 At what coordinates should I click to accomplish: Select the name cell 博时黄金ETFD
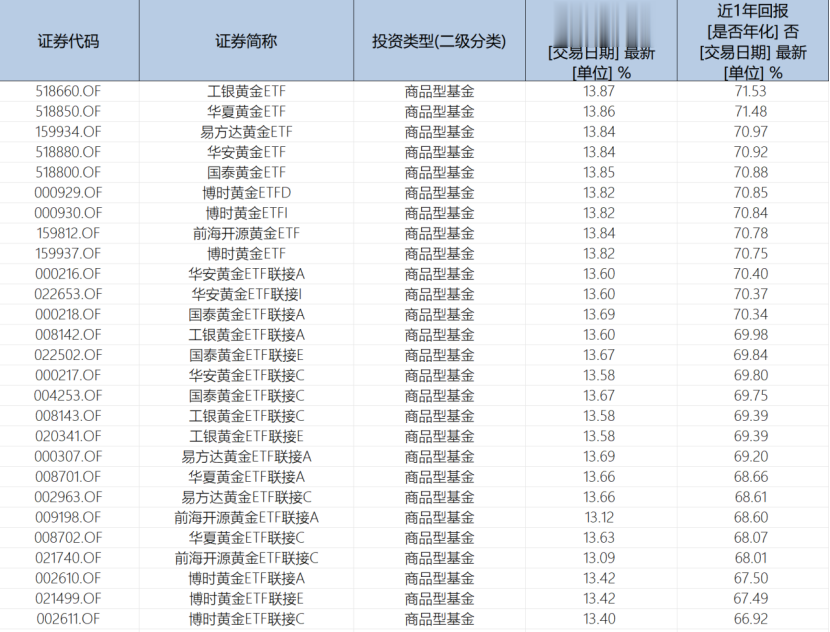246,193
